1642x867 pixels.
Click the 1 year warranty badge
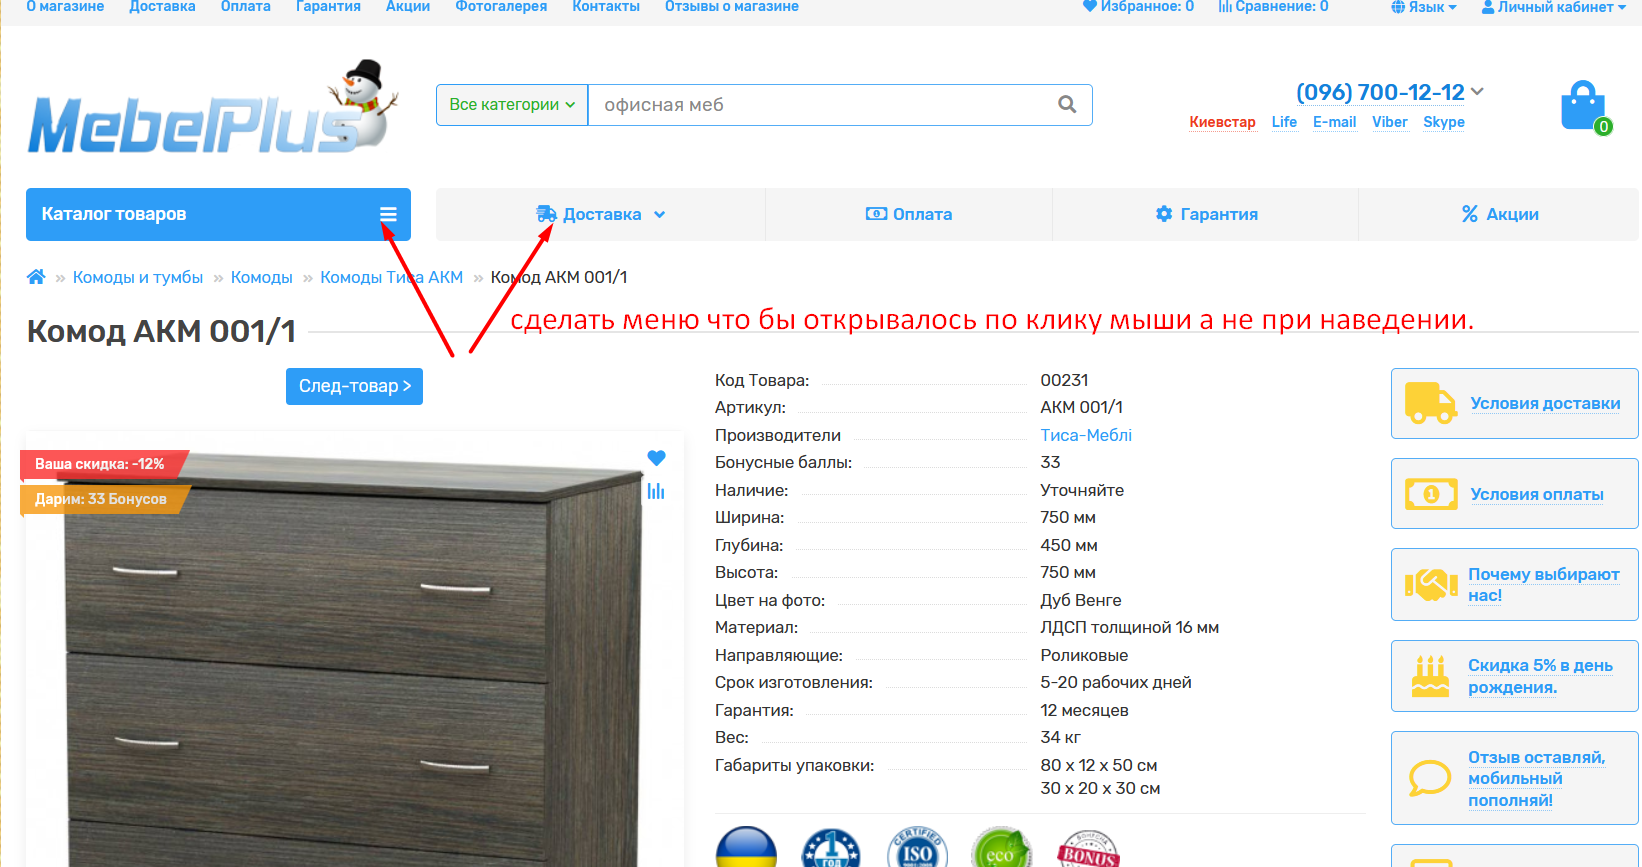click(x=831, y=848)
